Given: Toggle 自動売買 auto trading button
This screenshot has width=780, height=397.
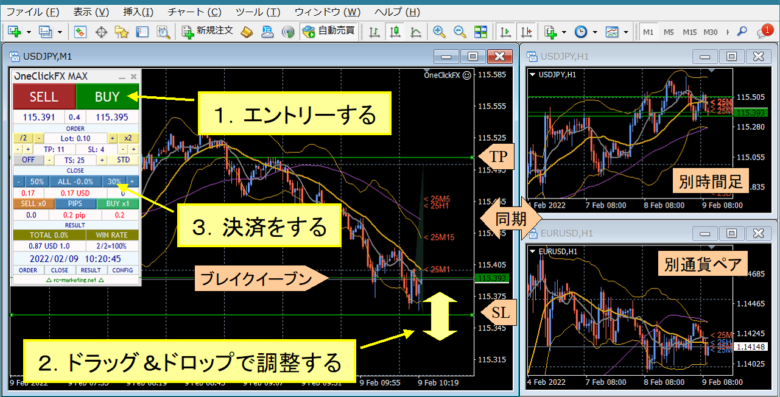Looking at the screenshot, I should (x=328, y=32).
